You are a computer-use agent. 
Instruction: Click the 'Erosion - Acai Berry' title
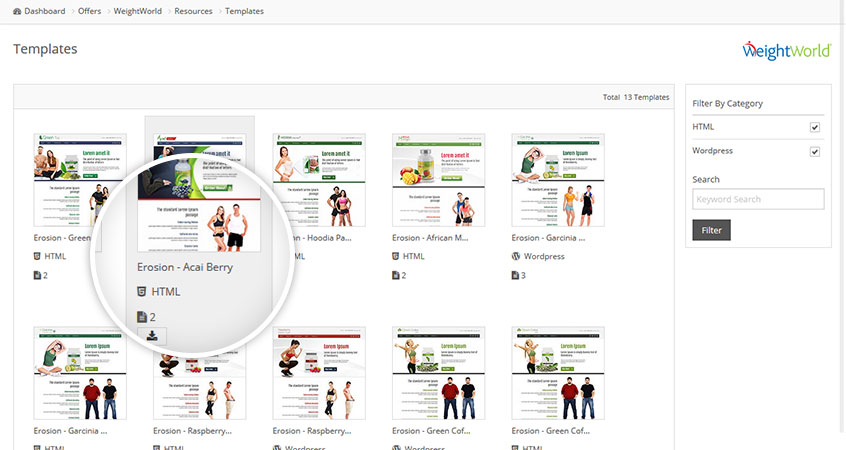coord(185,267)
